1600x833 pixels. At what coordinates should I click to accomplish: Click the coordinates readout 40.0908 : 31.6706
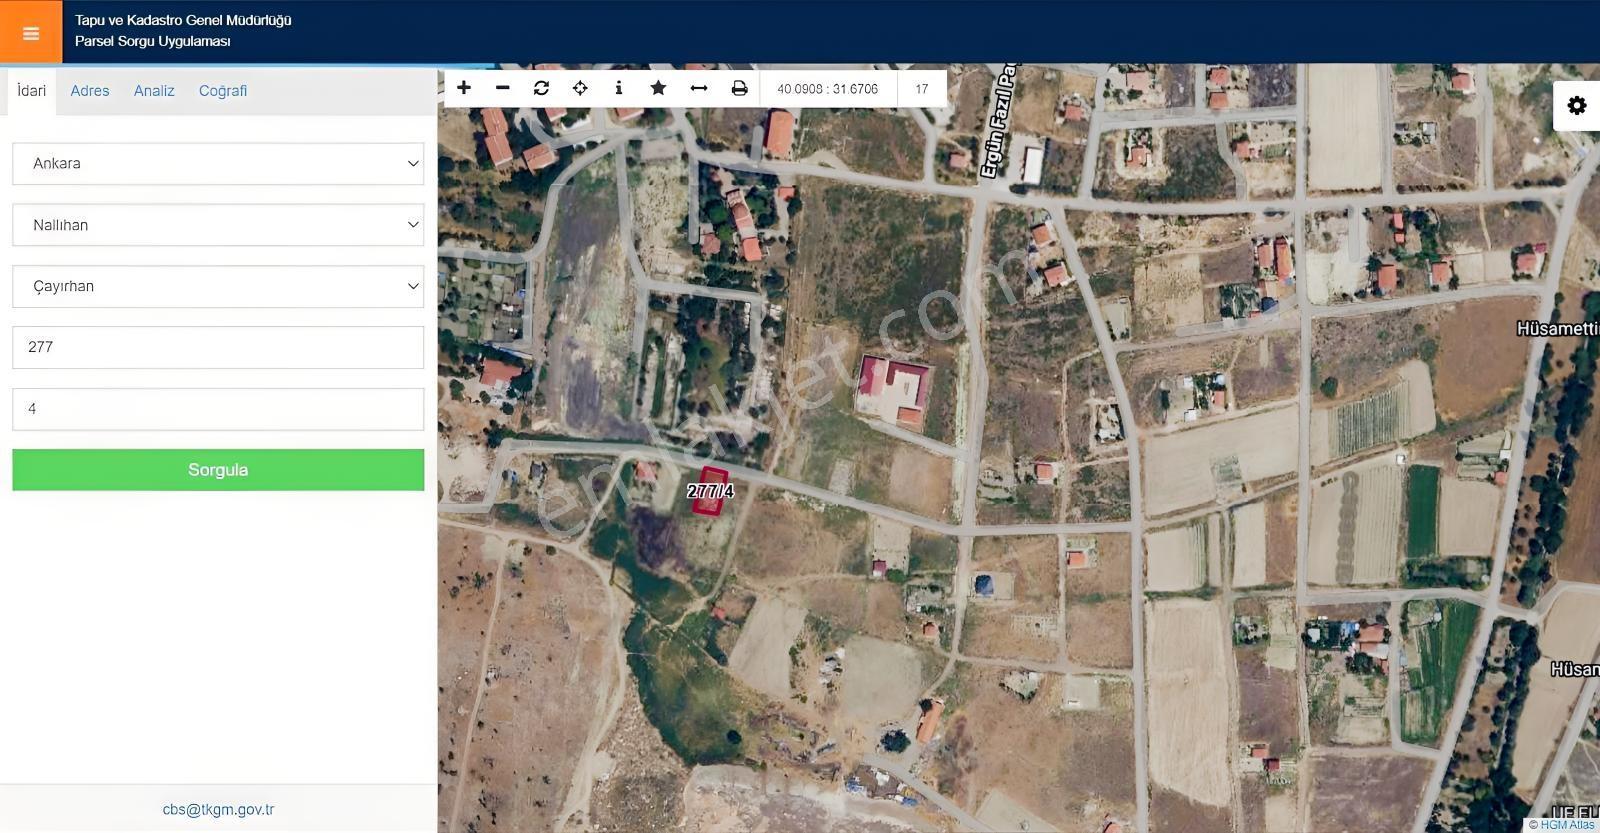(x=828, y=89)
